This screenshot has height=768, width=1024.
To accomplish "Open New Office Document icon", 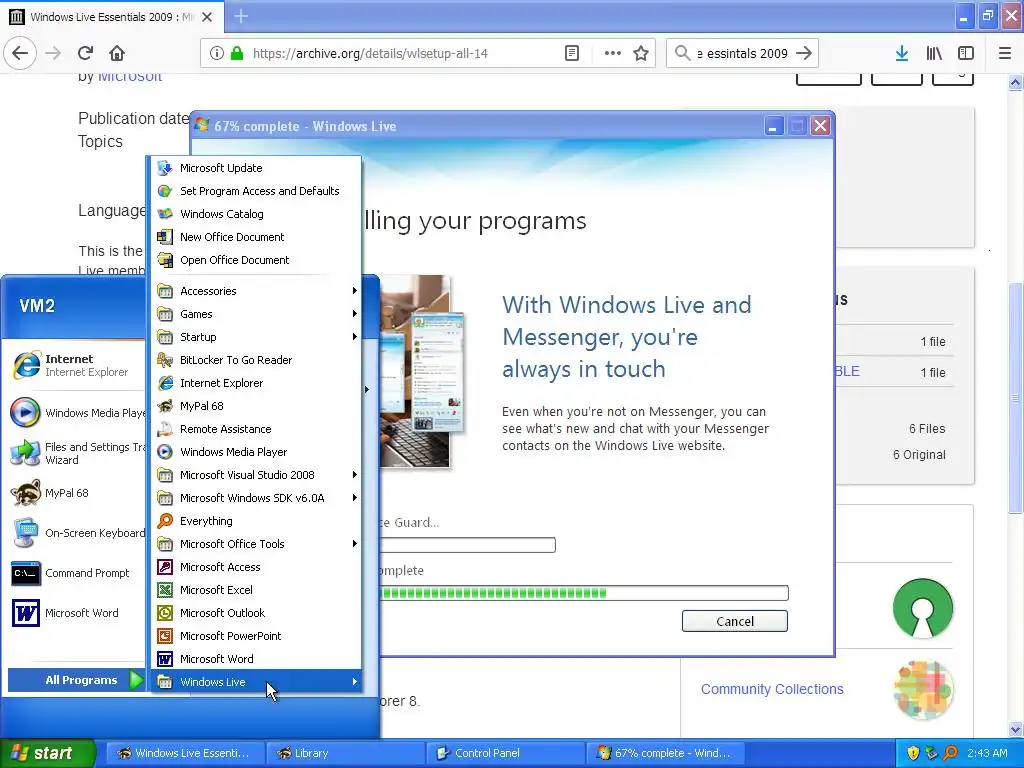I will click(x=165, y=236).
